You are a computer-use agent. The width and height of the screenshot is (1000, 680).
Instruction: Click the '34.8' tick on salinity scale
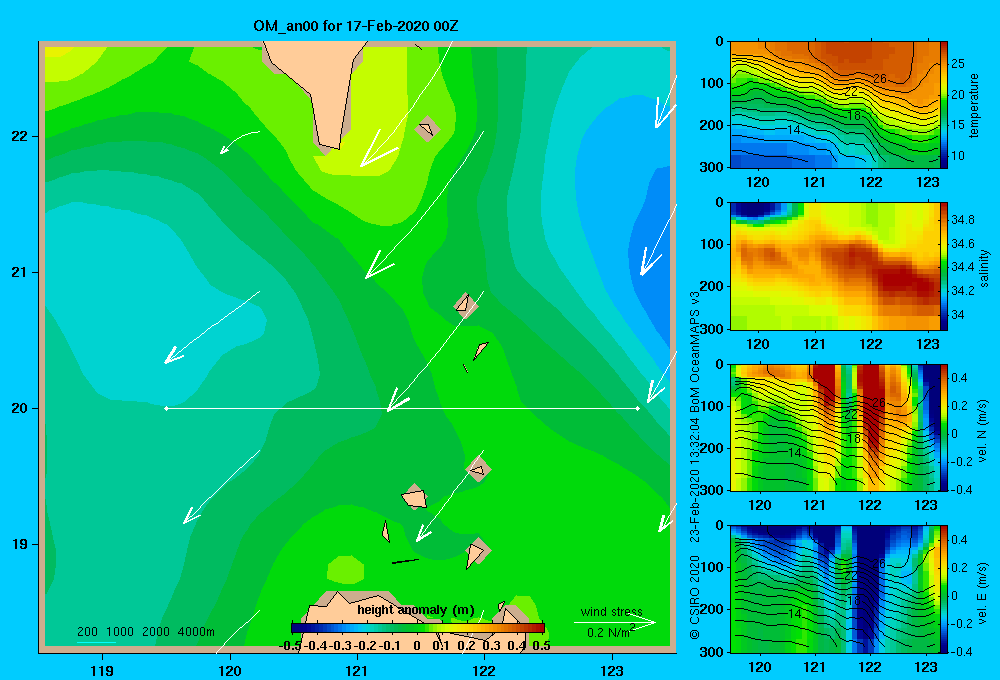(963, 219)
